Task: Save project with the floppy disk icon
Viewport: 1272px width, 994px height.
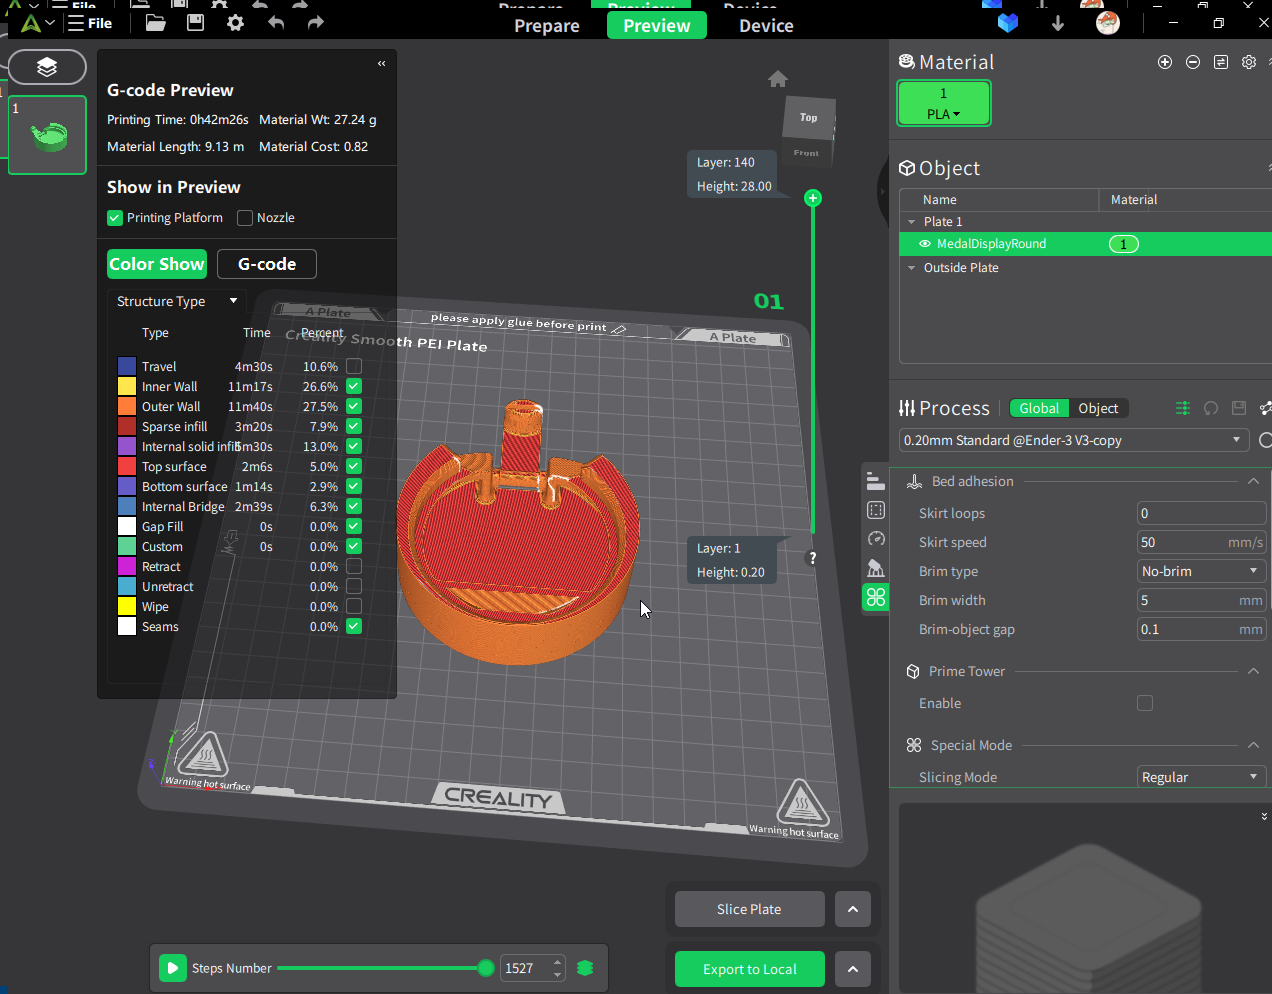Action: click(195, 22)
